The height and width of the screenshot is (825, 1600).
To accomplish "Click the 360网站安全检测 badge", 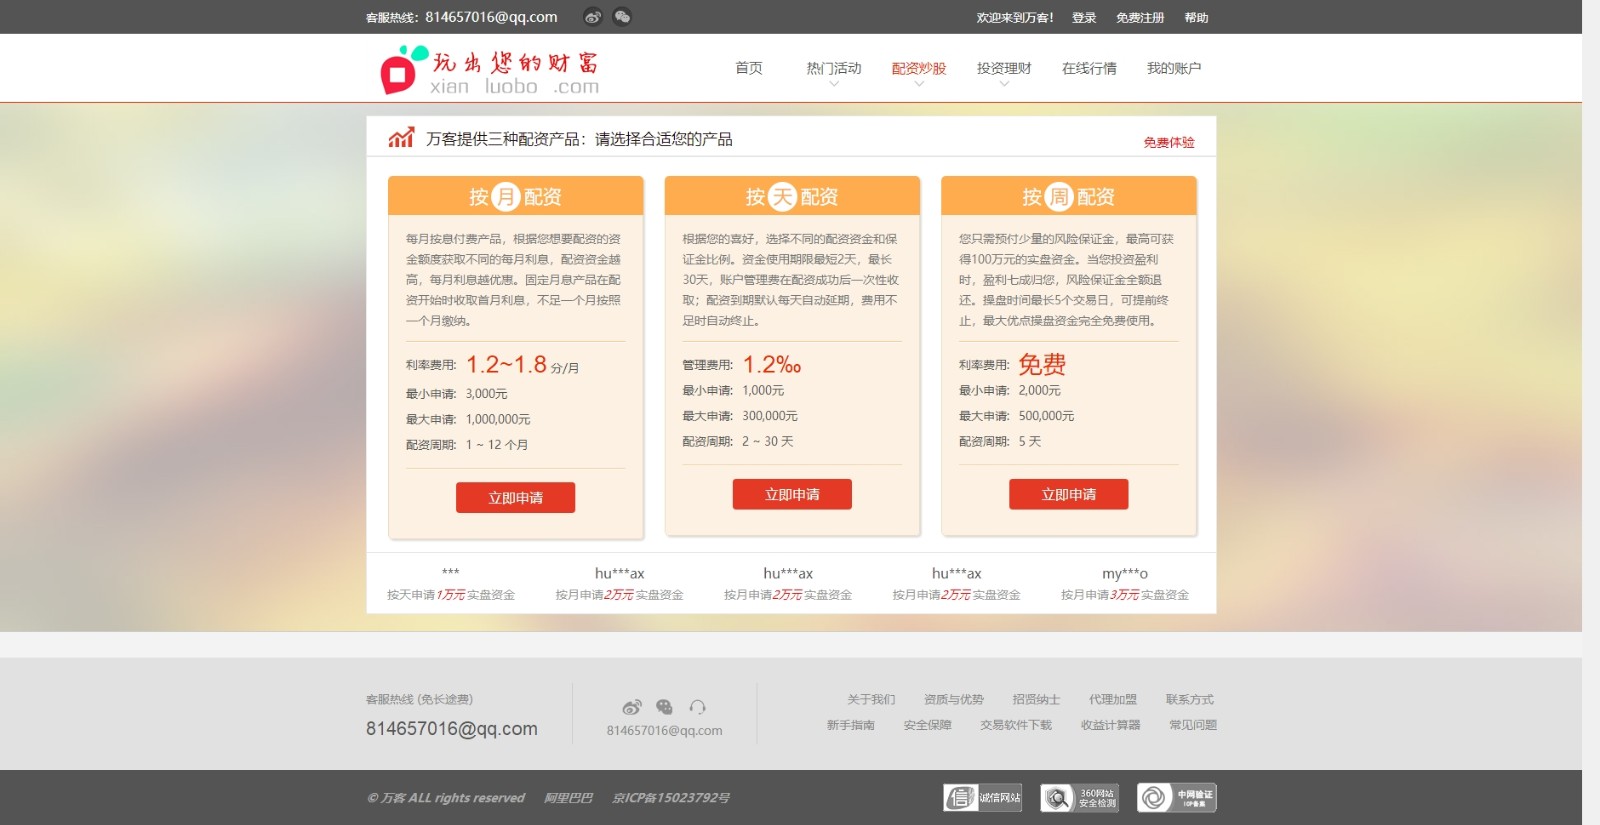I will coord(1079,797).
